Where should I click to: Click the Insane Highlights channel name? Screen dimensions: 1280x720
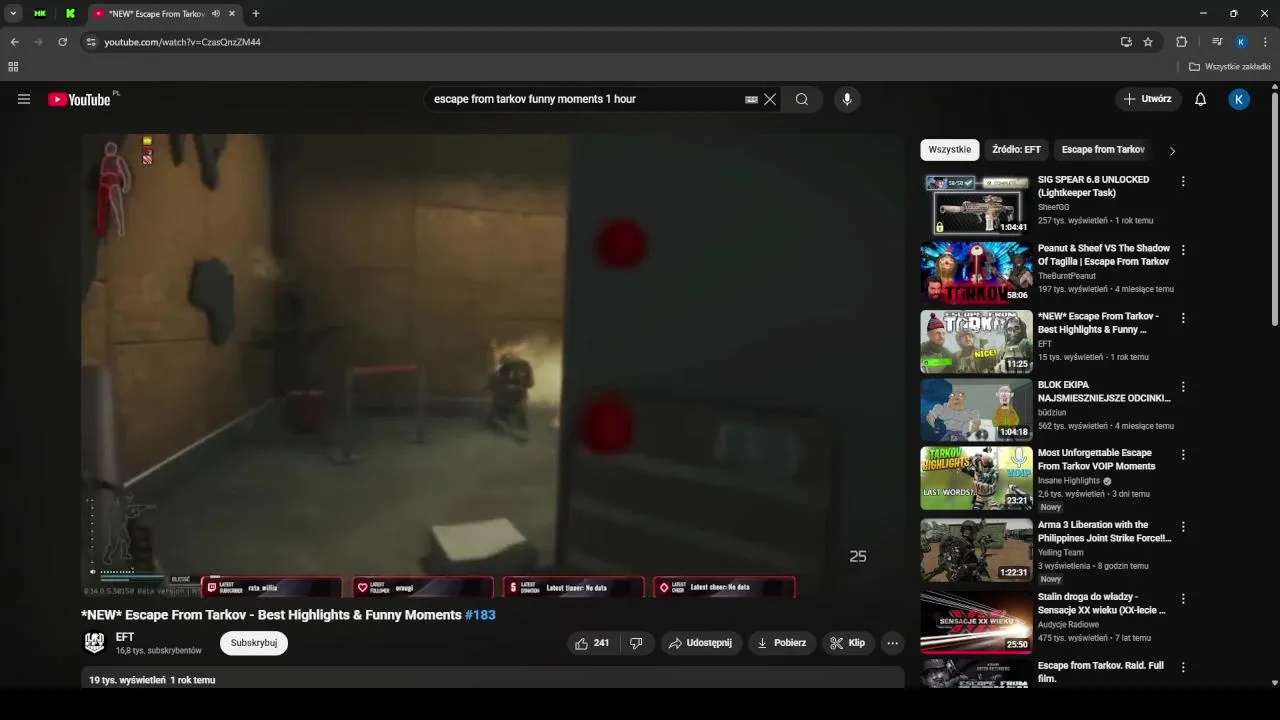(x=1068, y=481)
